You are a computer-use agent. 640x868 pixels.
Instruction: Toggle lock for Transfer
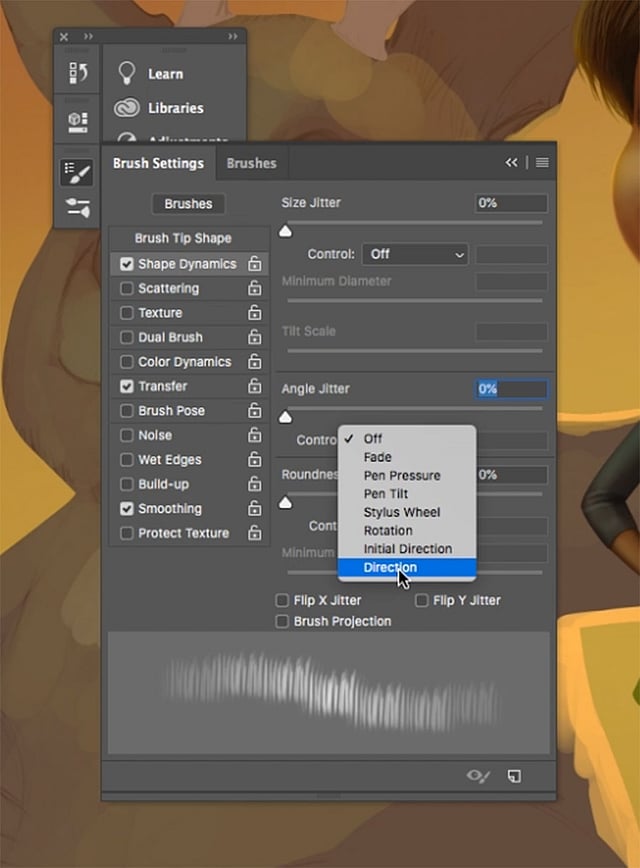pos(255,385)
